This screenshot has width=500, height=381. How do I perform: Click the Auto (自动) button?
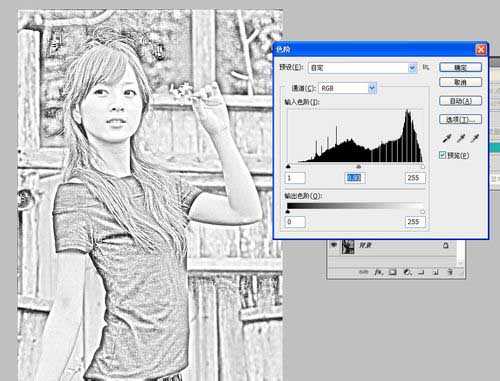pos(460,101)
